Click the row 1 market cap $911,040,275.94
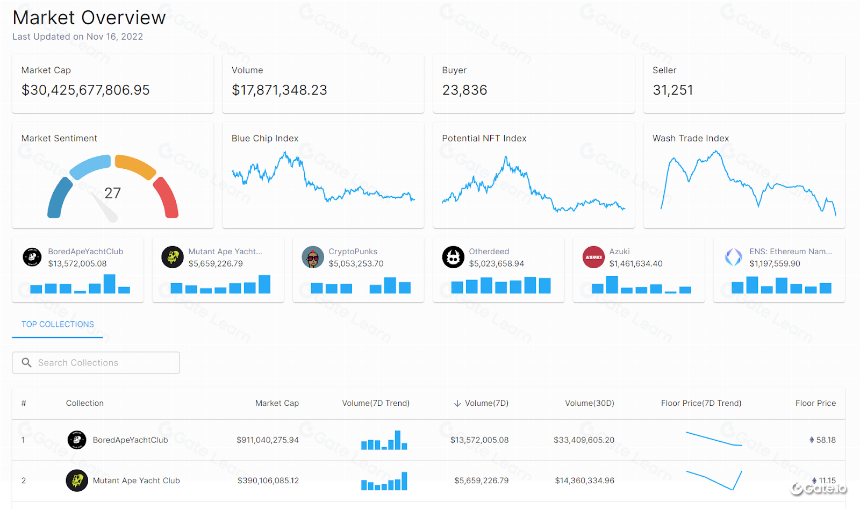This screenshot has height=509, width=860. click(268, 440)
